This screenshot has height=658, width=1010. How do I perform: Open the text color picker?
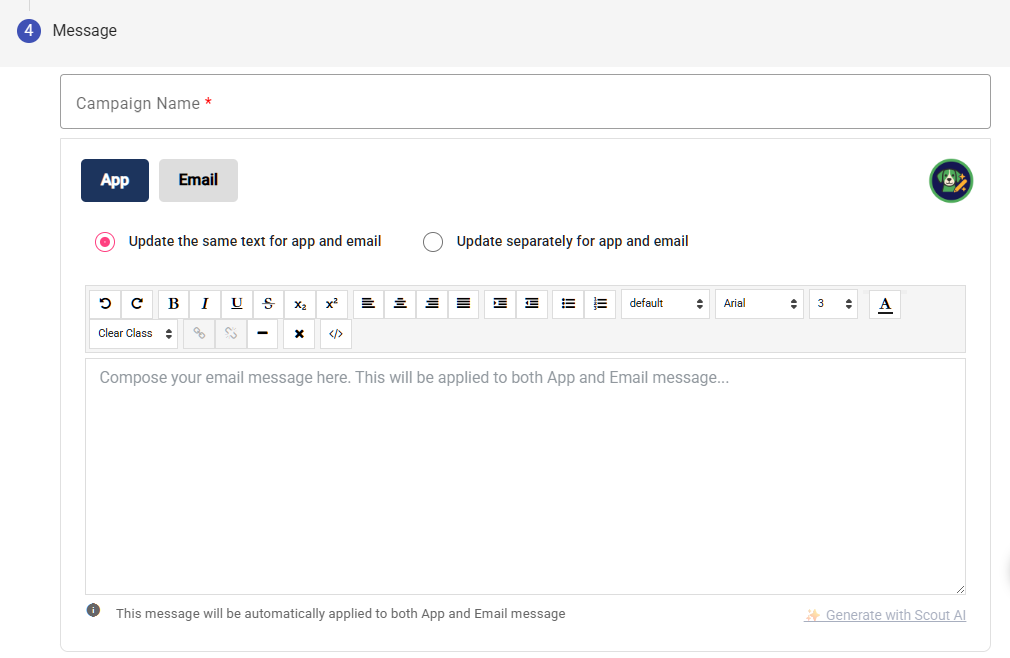(885, 303)
